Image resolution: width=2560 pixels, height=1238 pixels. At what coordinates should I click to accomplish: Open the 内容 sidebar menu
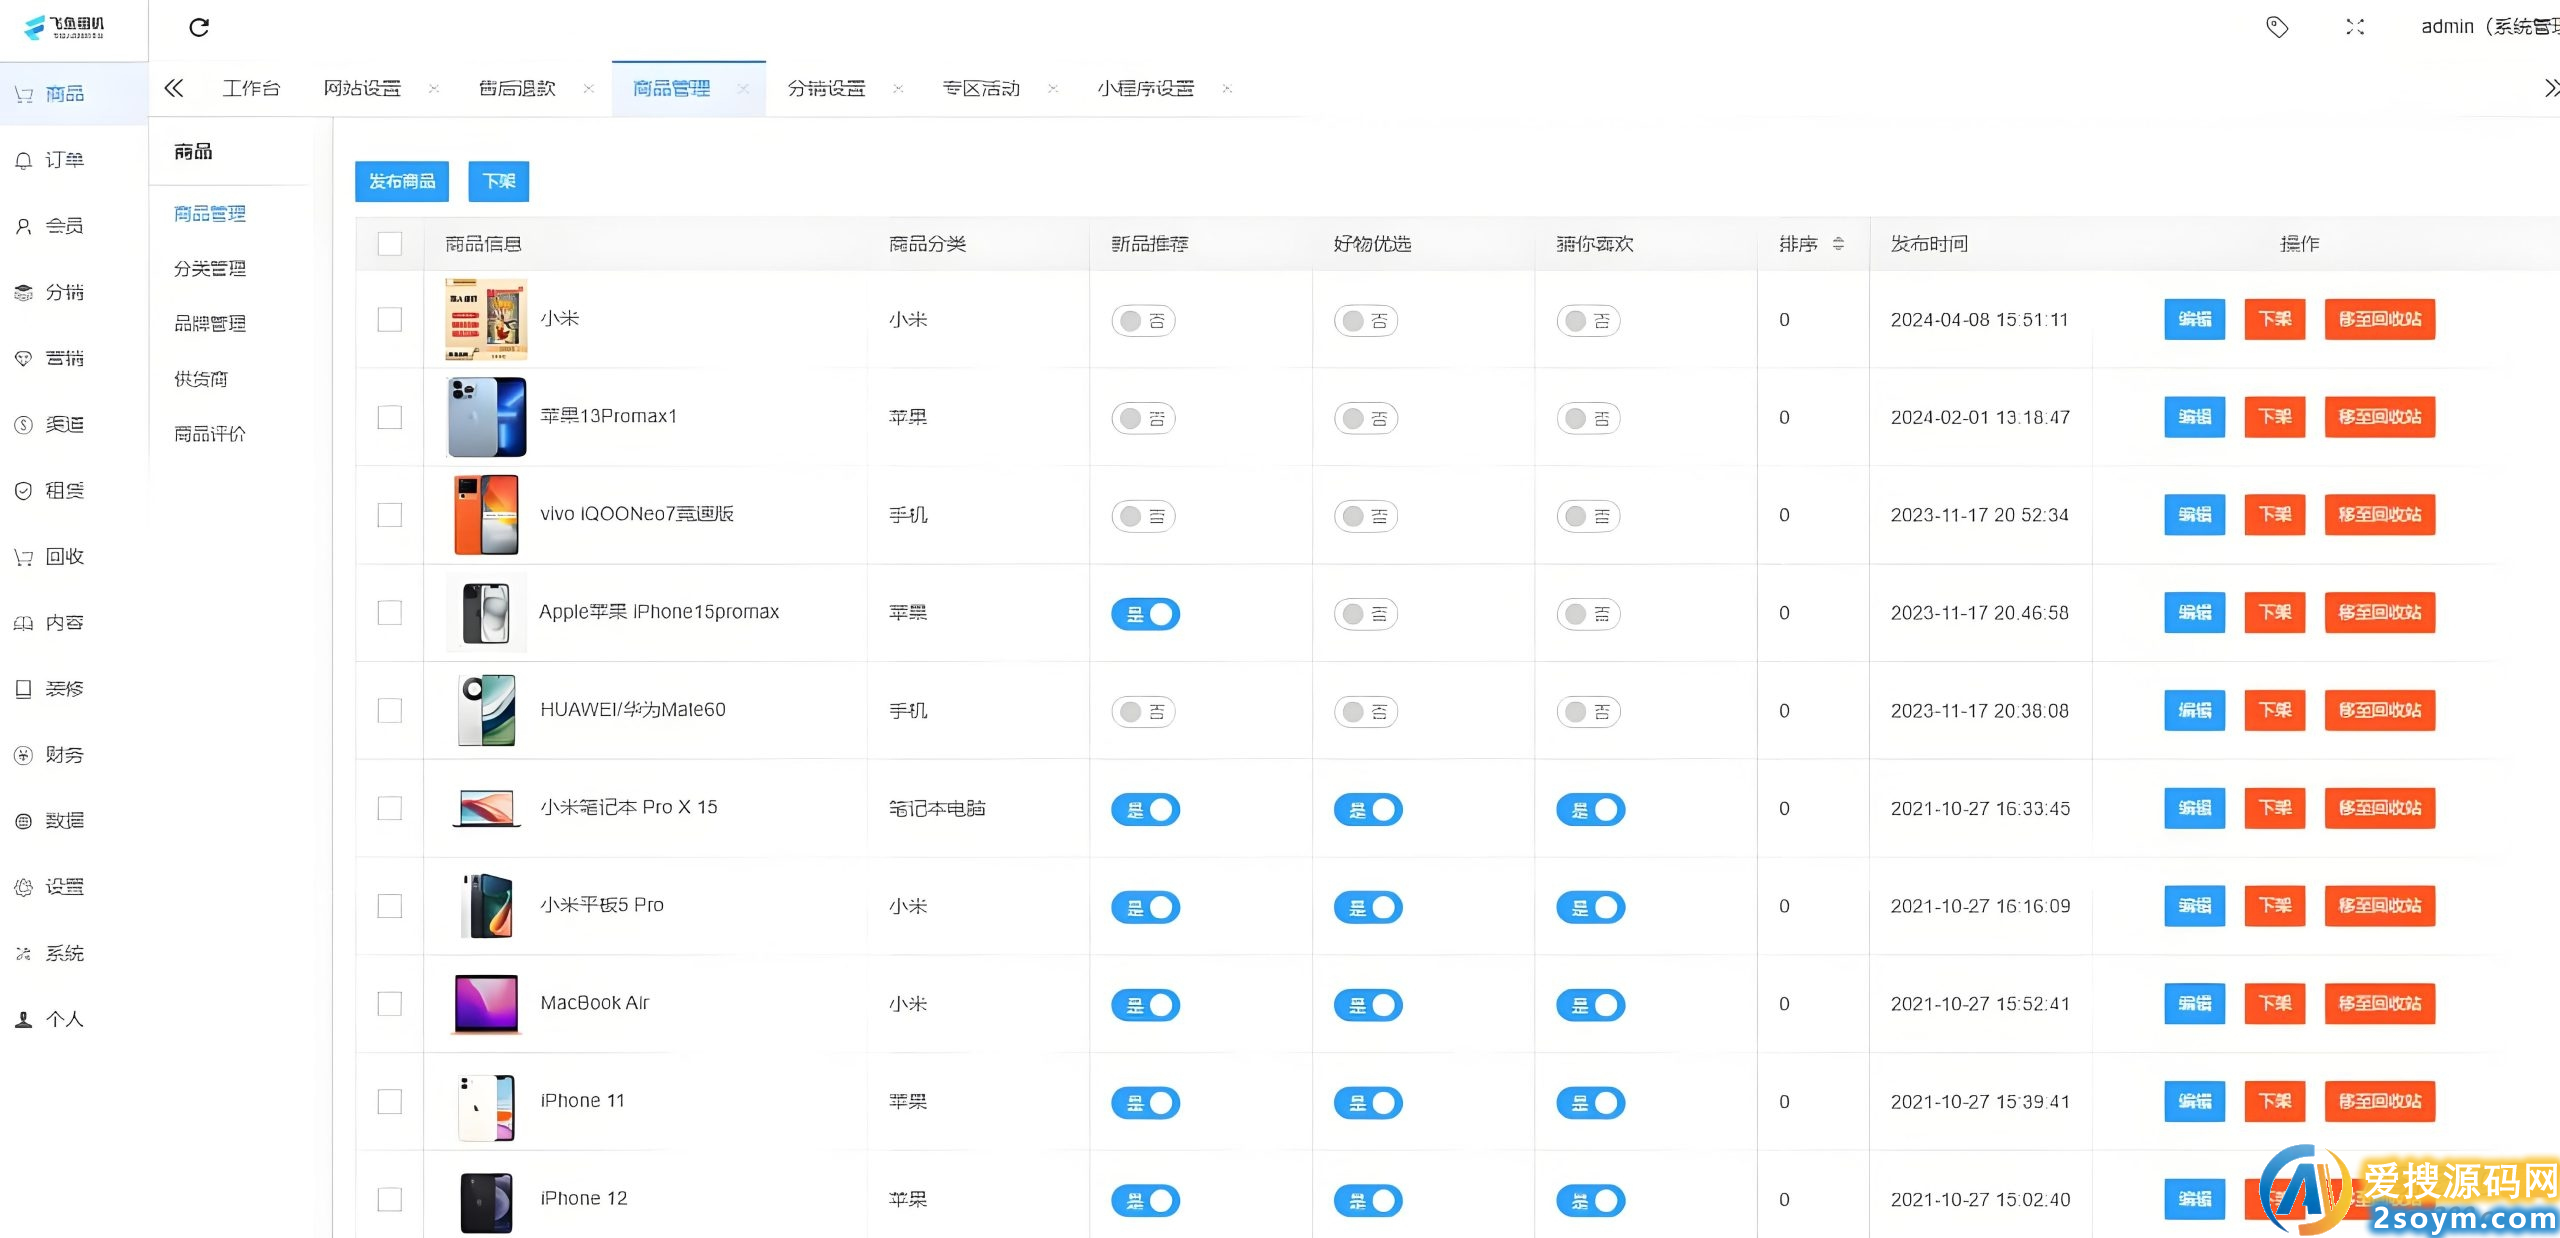[74, 622]
